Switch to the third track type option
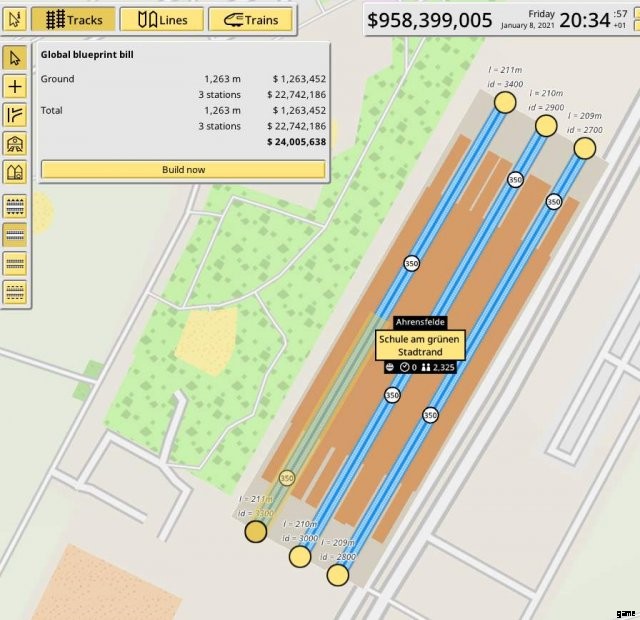Image resolution: width=640 pixels, height=620 pixels. click(x=15, y=263)
